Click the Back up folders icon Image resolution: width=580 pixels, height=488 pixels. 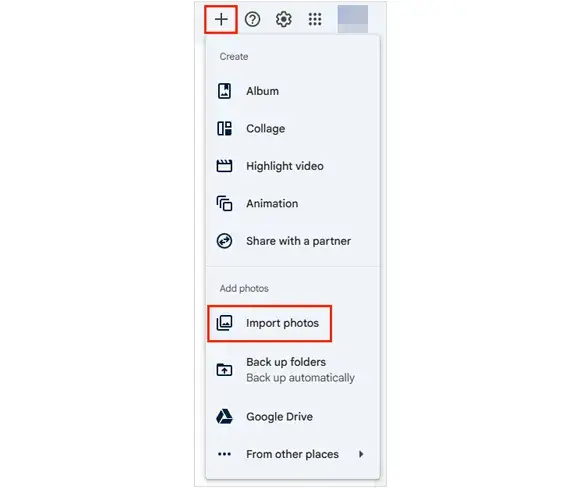pos(224,370)
